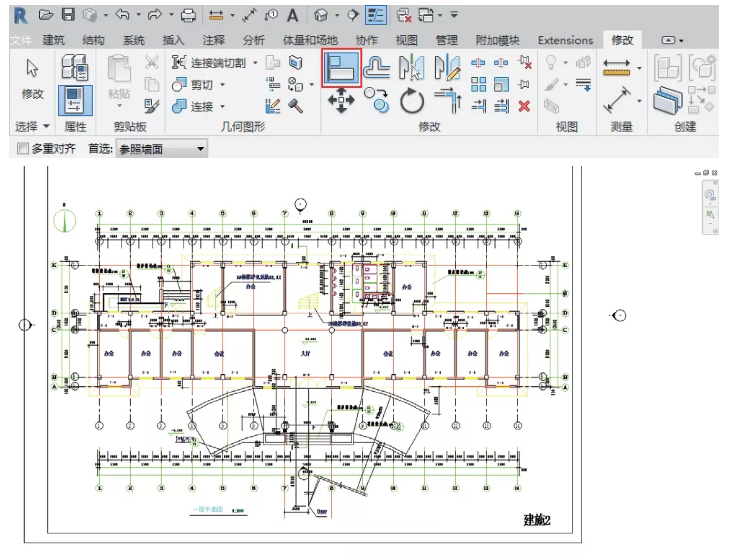Click the 连接端切割 cope button
This screenshot has width=732, height=556.
[x=210, y=63]
